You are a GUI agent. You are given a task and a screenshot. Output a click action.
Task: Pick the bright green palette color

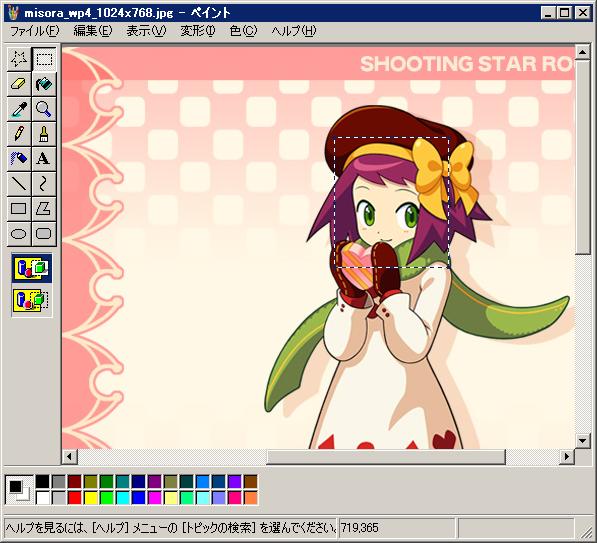(x=107, y=498)
